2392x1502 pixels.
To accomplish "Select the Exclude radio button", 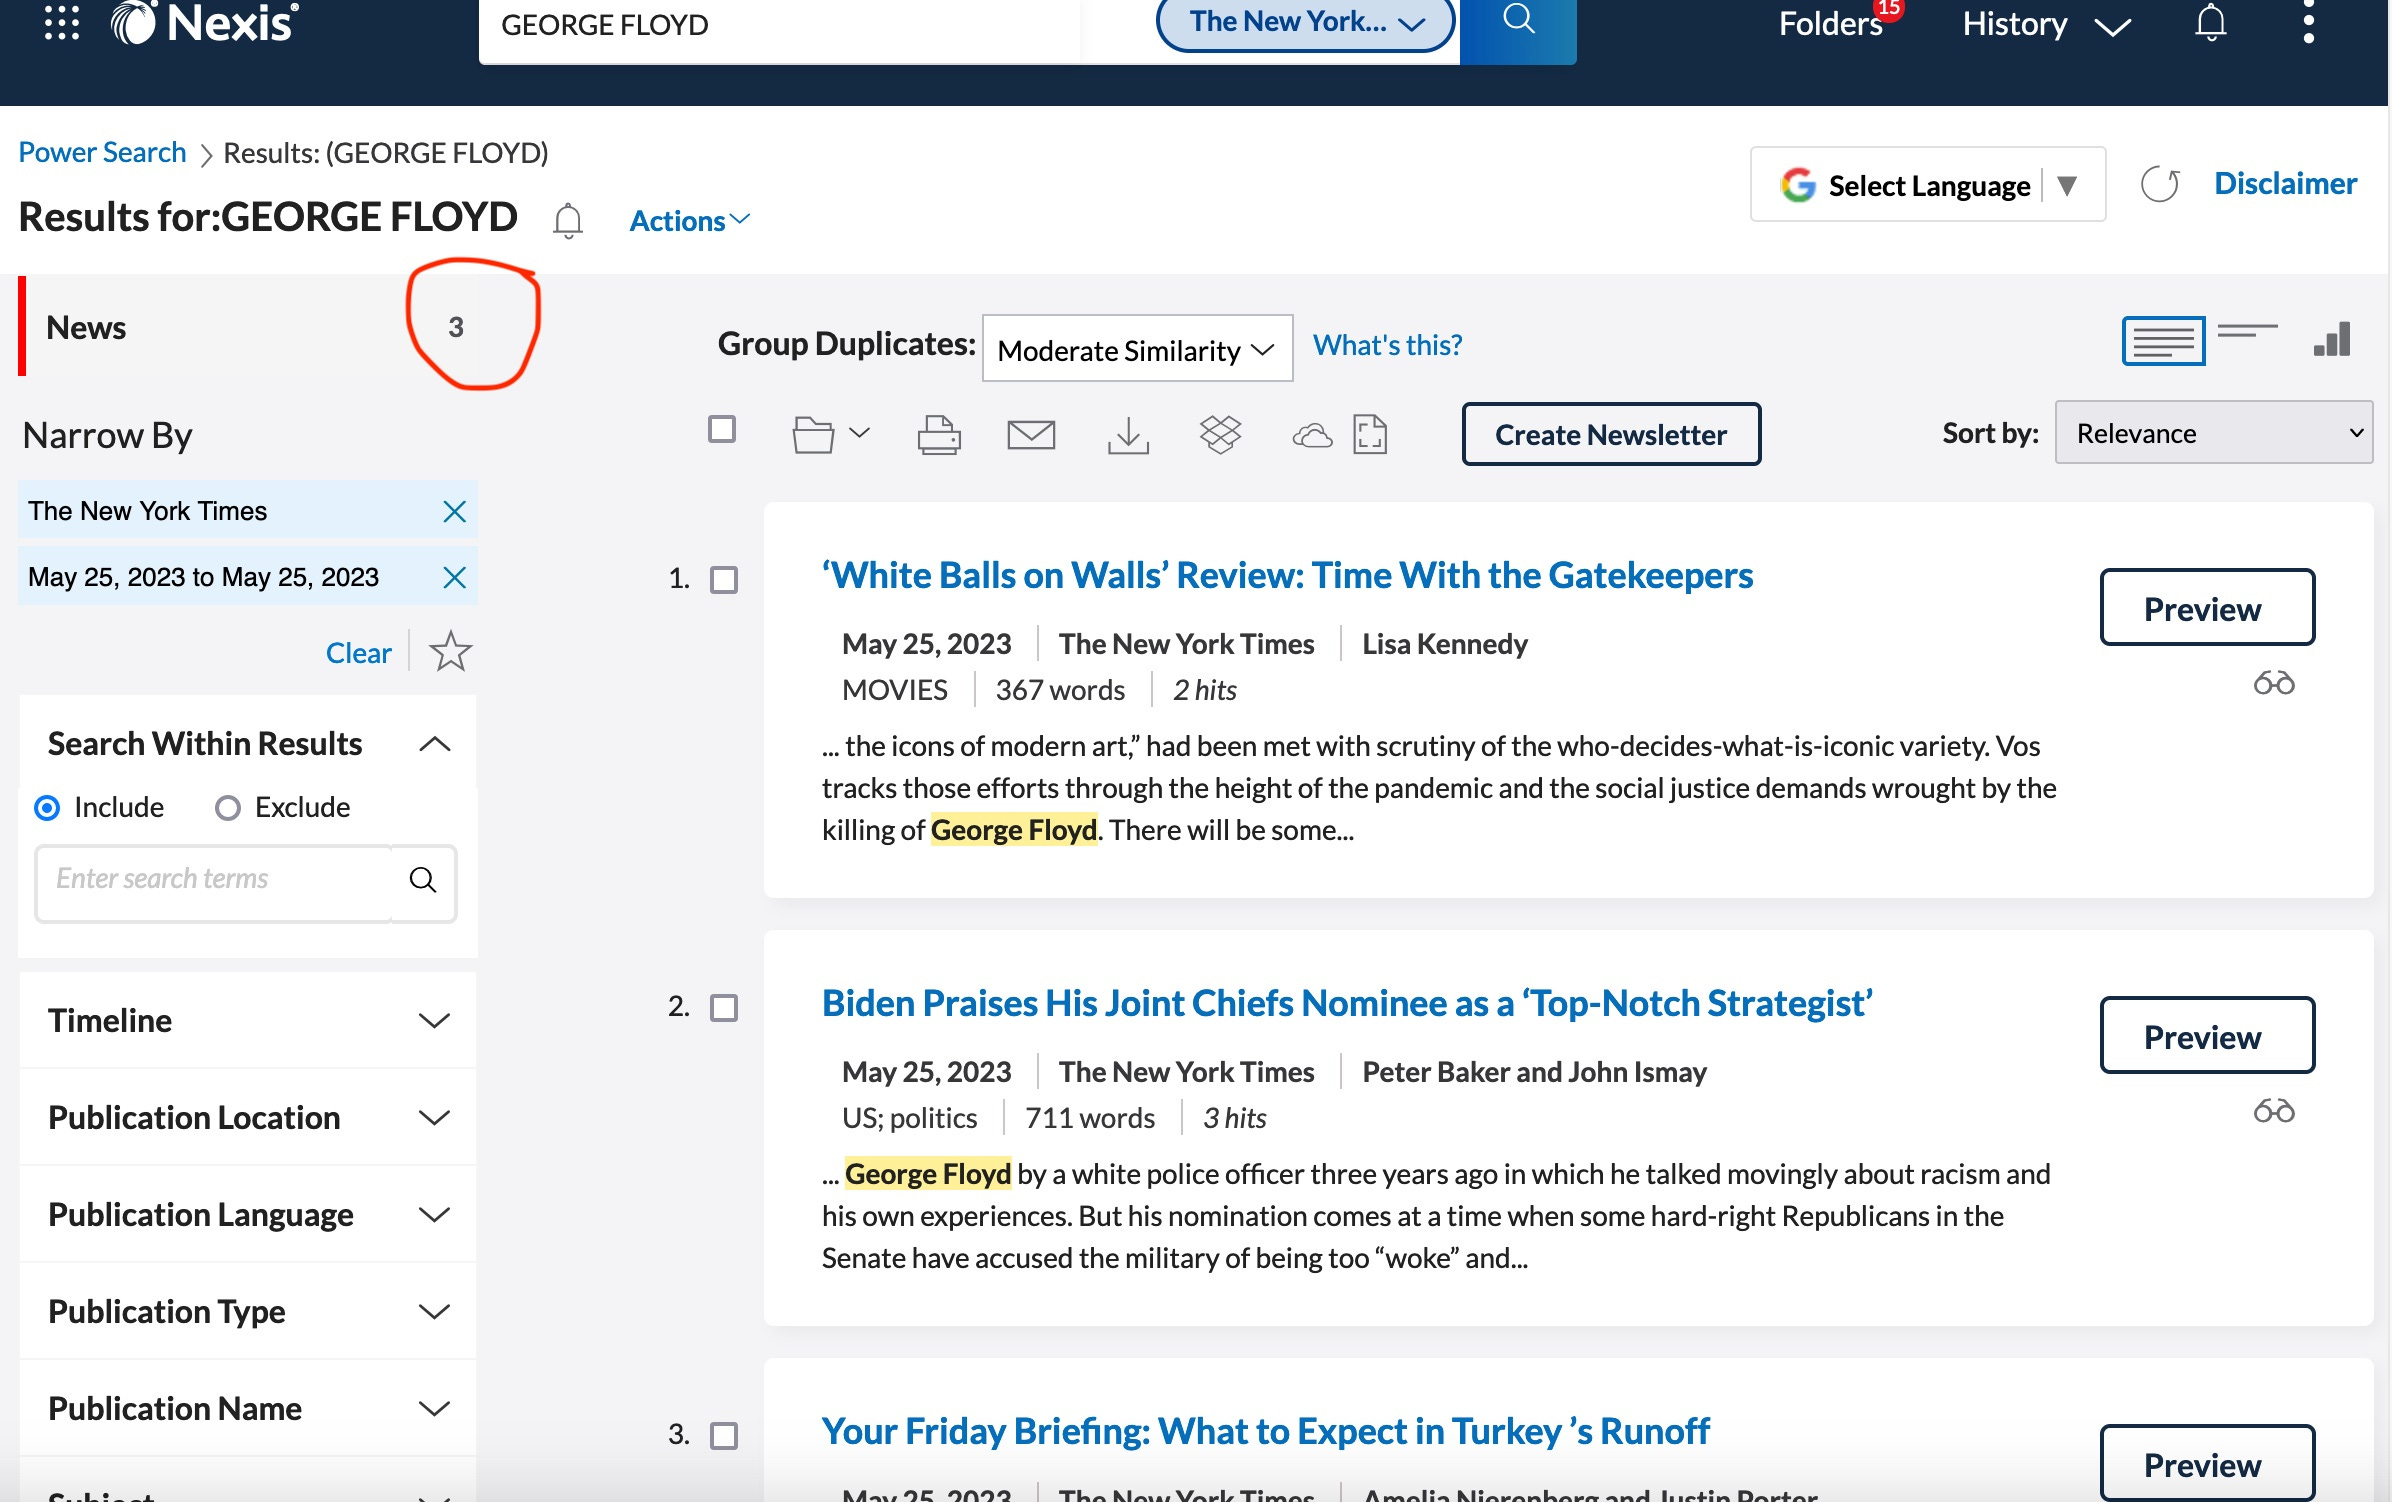I will pyautogui.click(x=228, y=808).
